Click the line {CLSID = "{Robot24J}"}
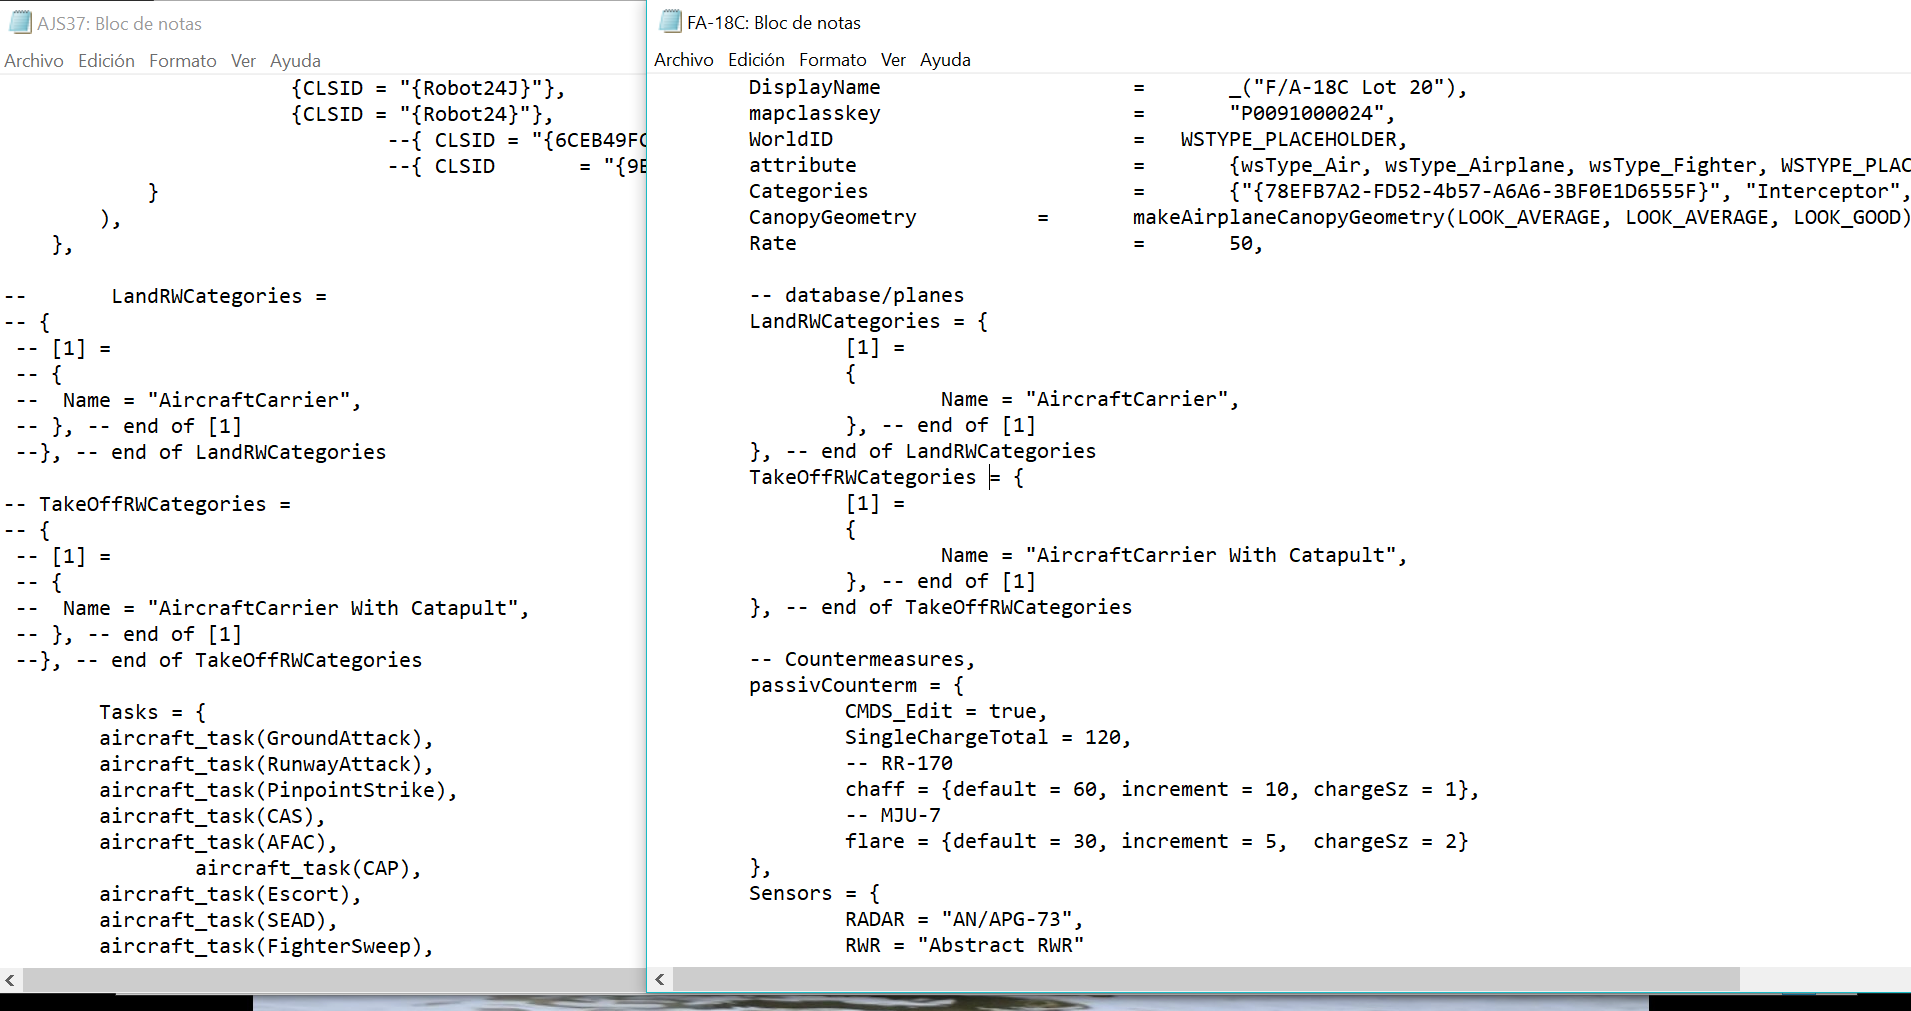 click(x=428, y=88)
